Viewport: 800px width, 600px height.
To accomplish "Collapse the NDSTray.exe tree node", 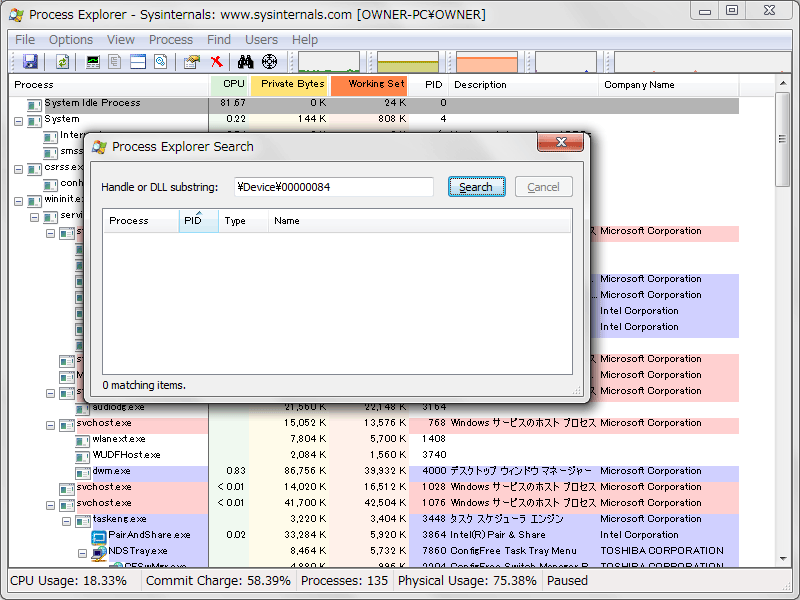I will click(82, 554).
